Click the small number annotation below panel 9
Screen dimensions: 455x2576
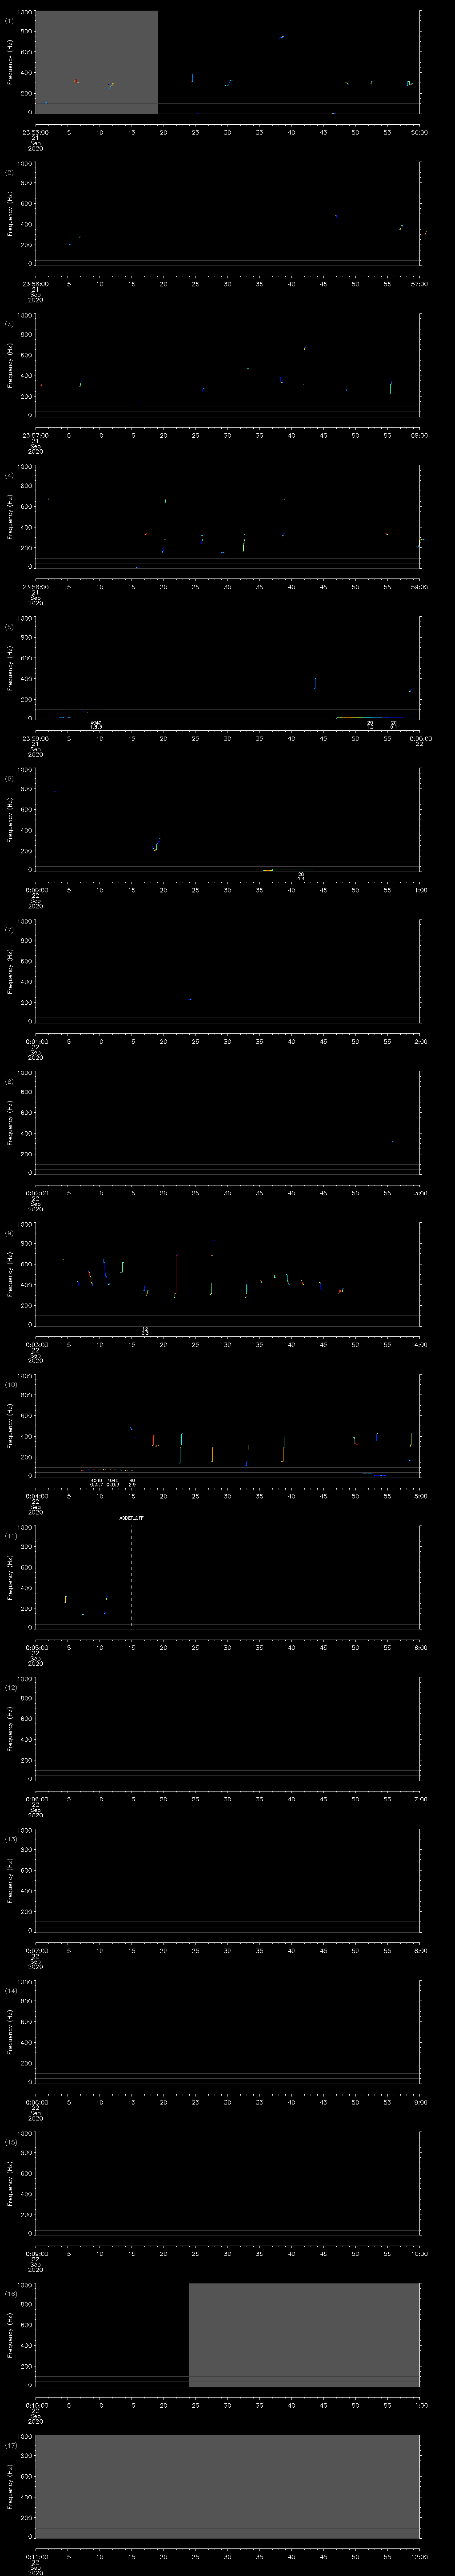click(145, 1331)
